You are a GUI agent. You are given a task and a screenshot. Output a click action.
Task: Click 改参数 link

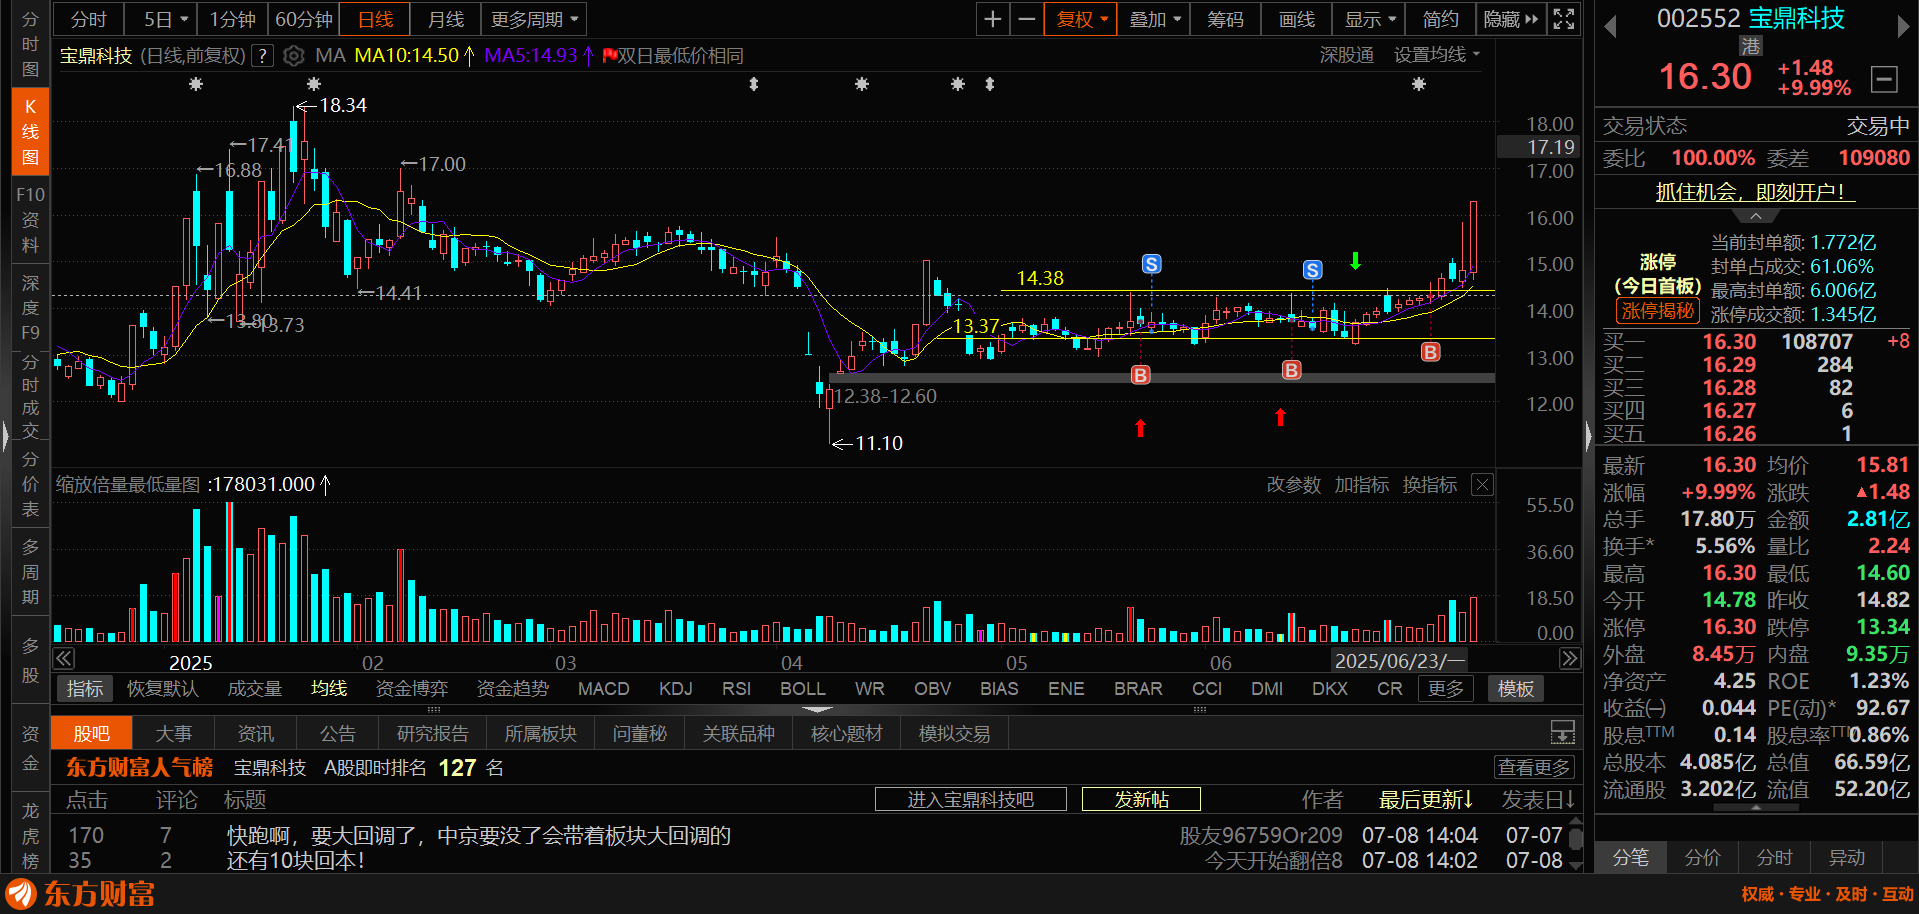[1293, 485]
